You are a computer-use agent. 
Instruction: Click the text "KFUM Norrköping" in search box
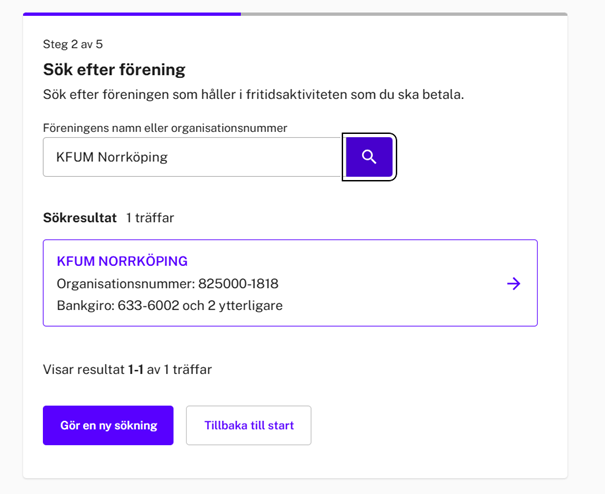pyautogui.click(x=112, y=157)
